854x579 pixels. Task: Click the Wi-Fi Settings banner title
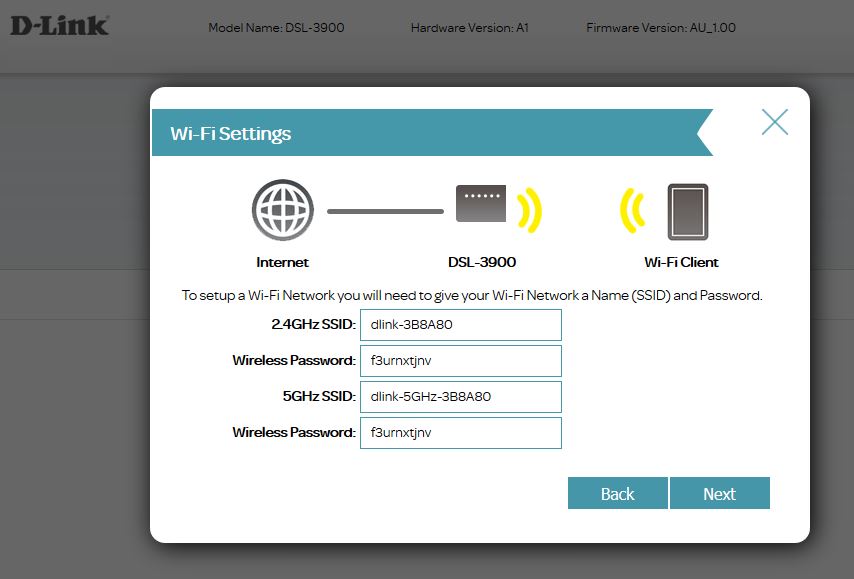pos(230,133)
